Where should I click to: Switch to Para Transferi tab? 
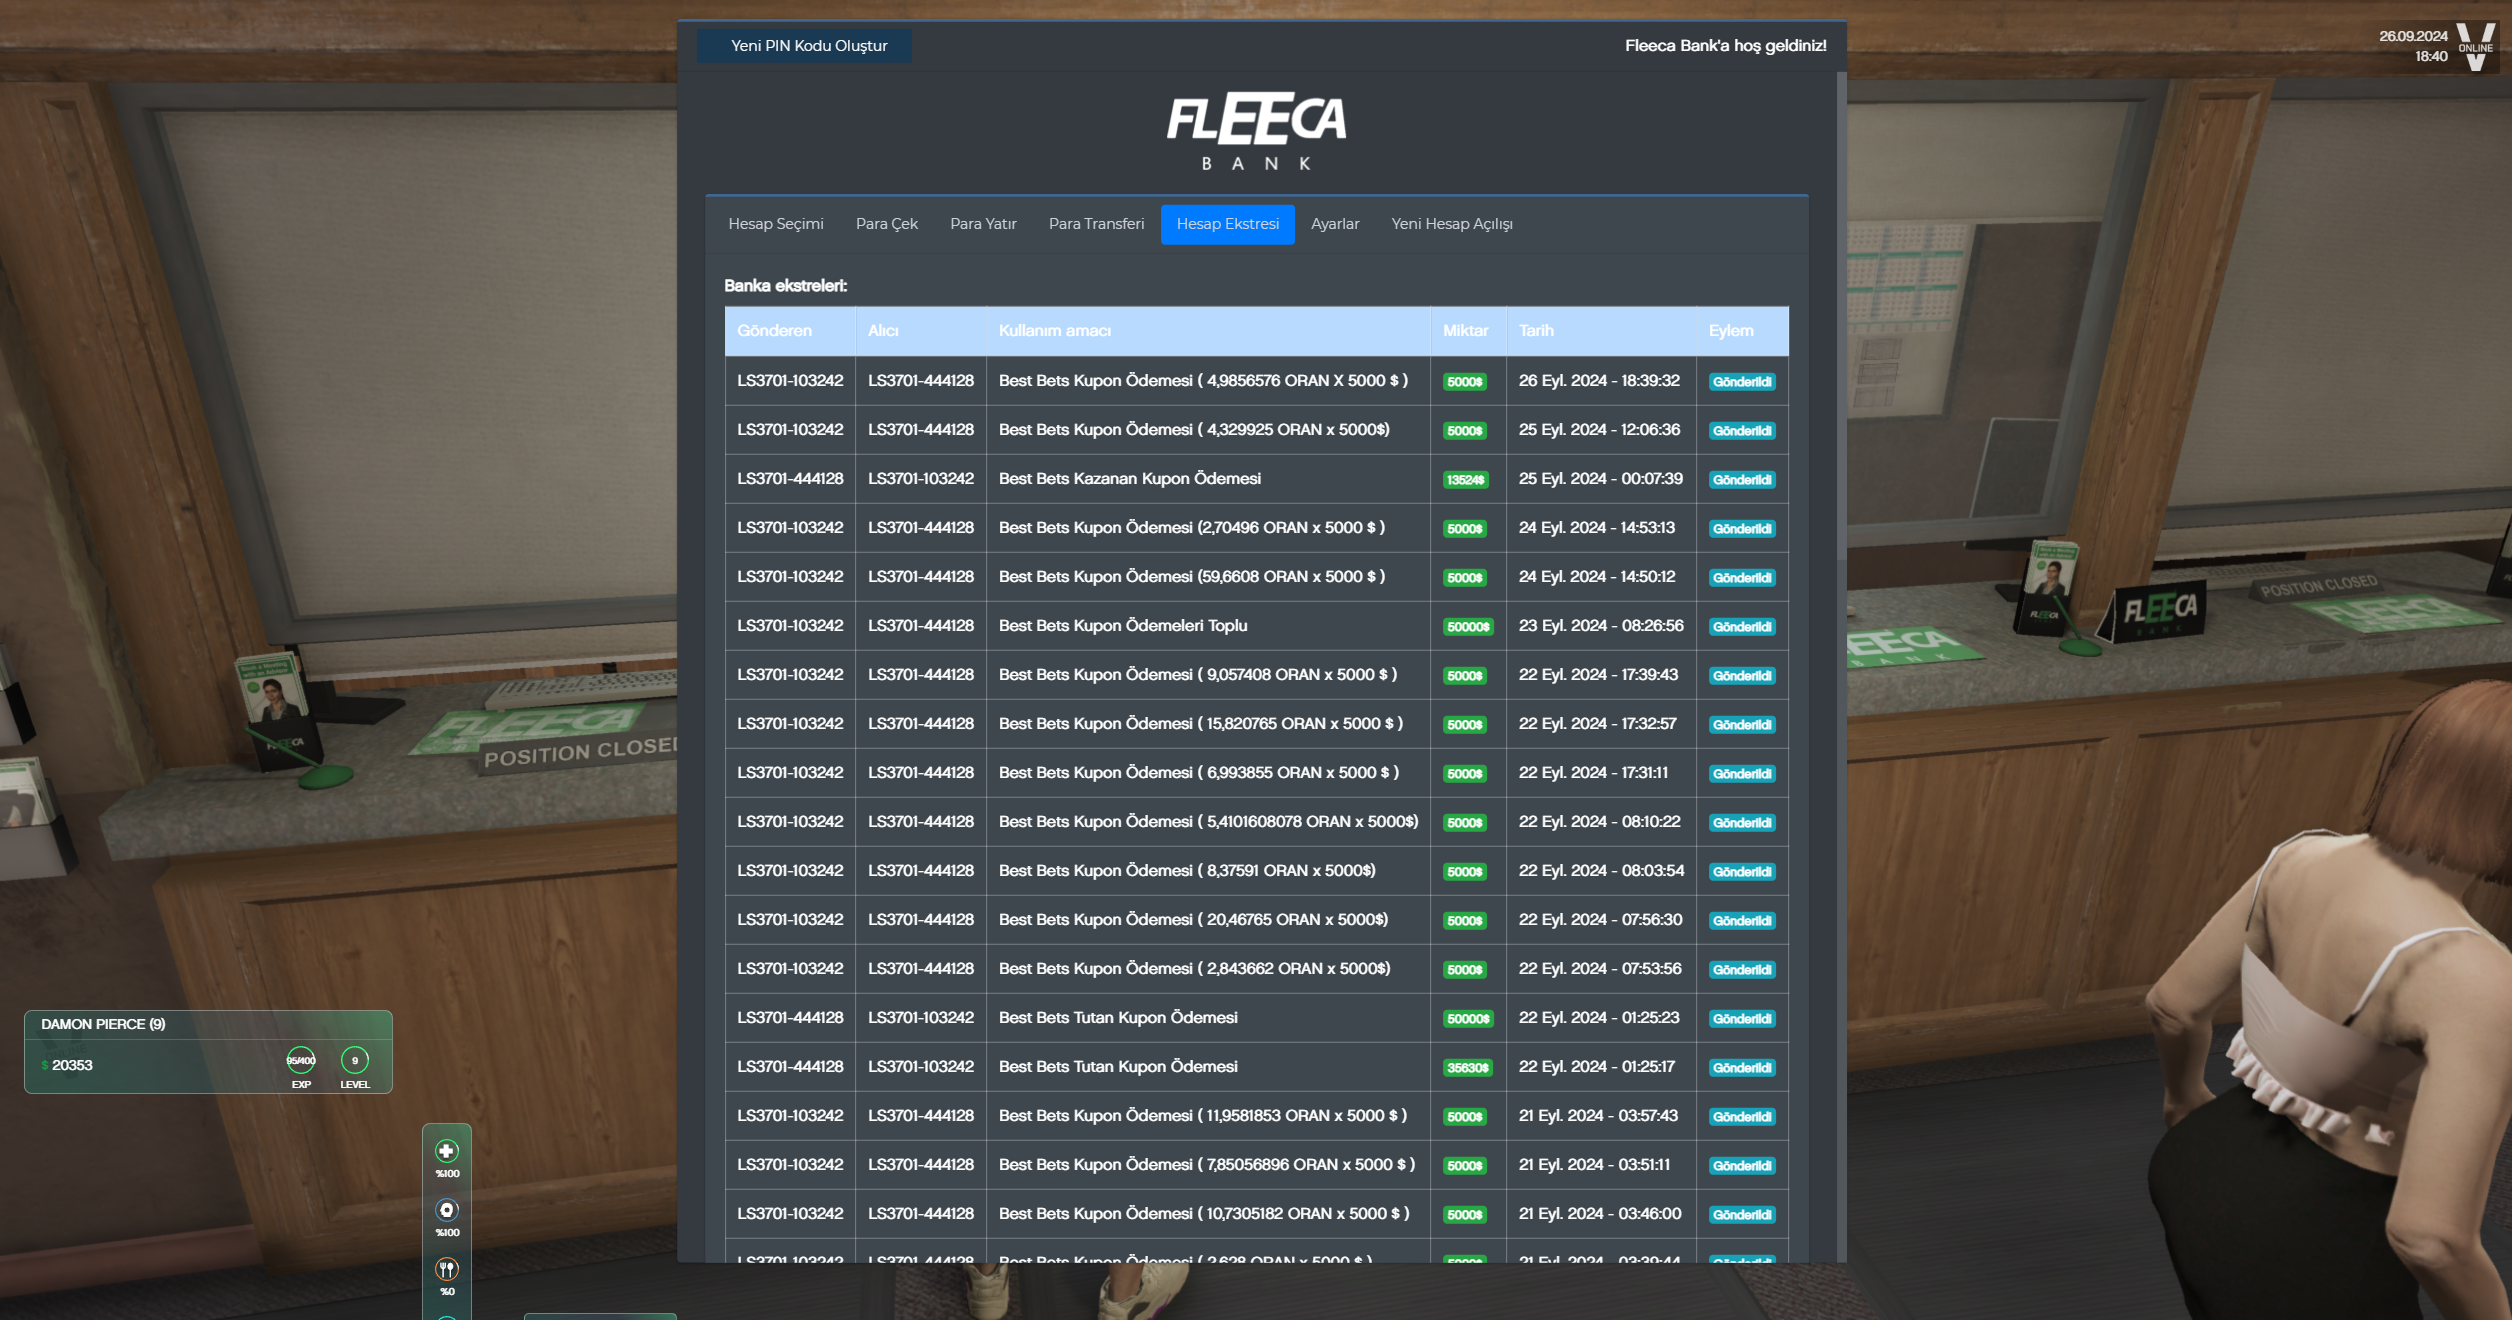pos(1096,224)
